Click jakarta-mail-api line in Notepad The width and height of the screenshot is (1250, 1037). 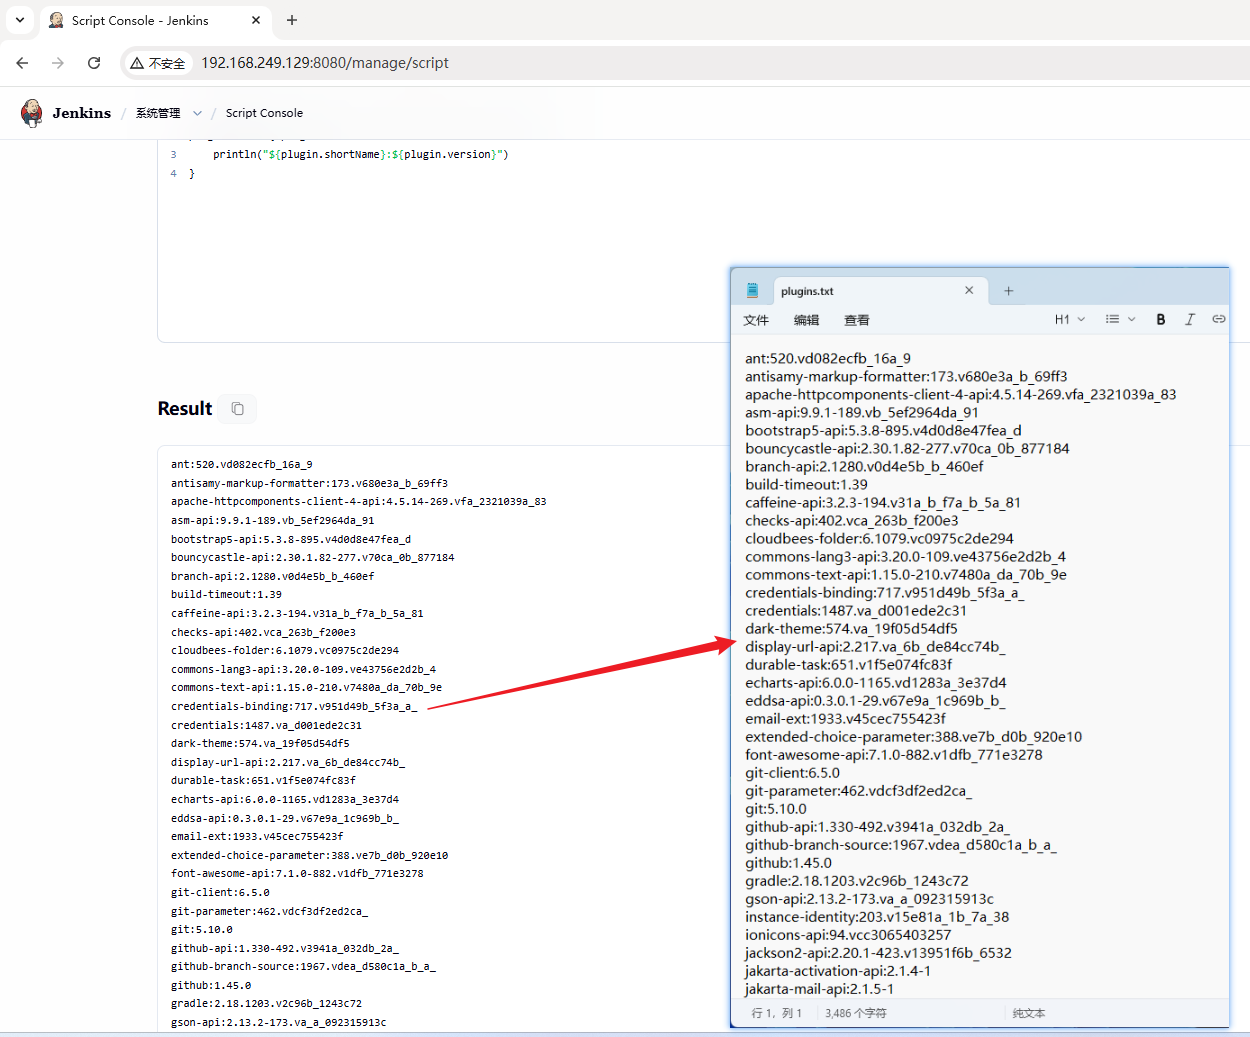[x=820, y=988]
